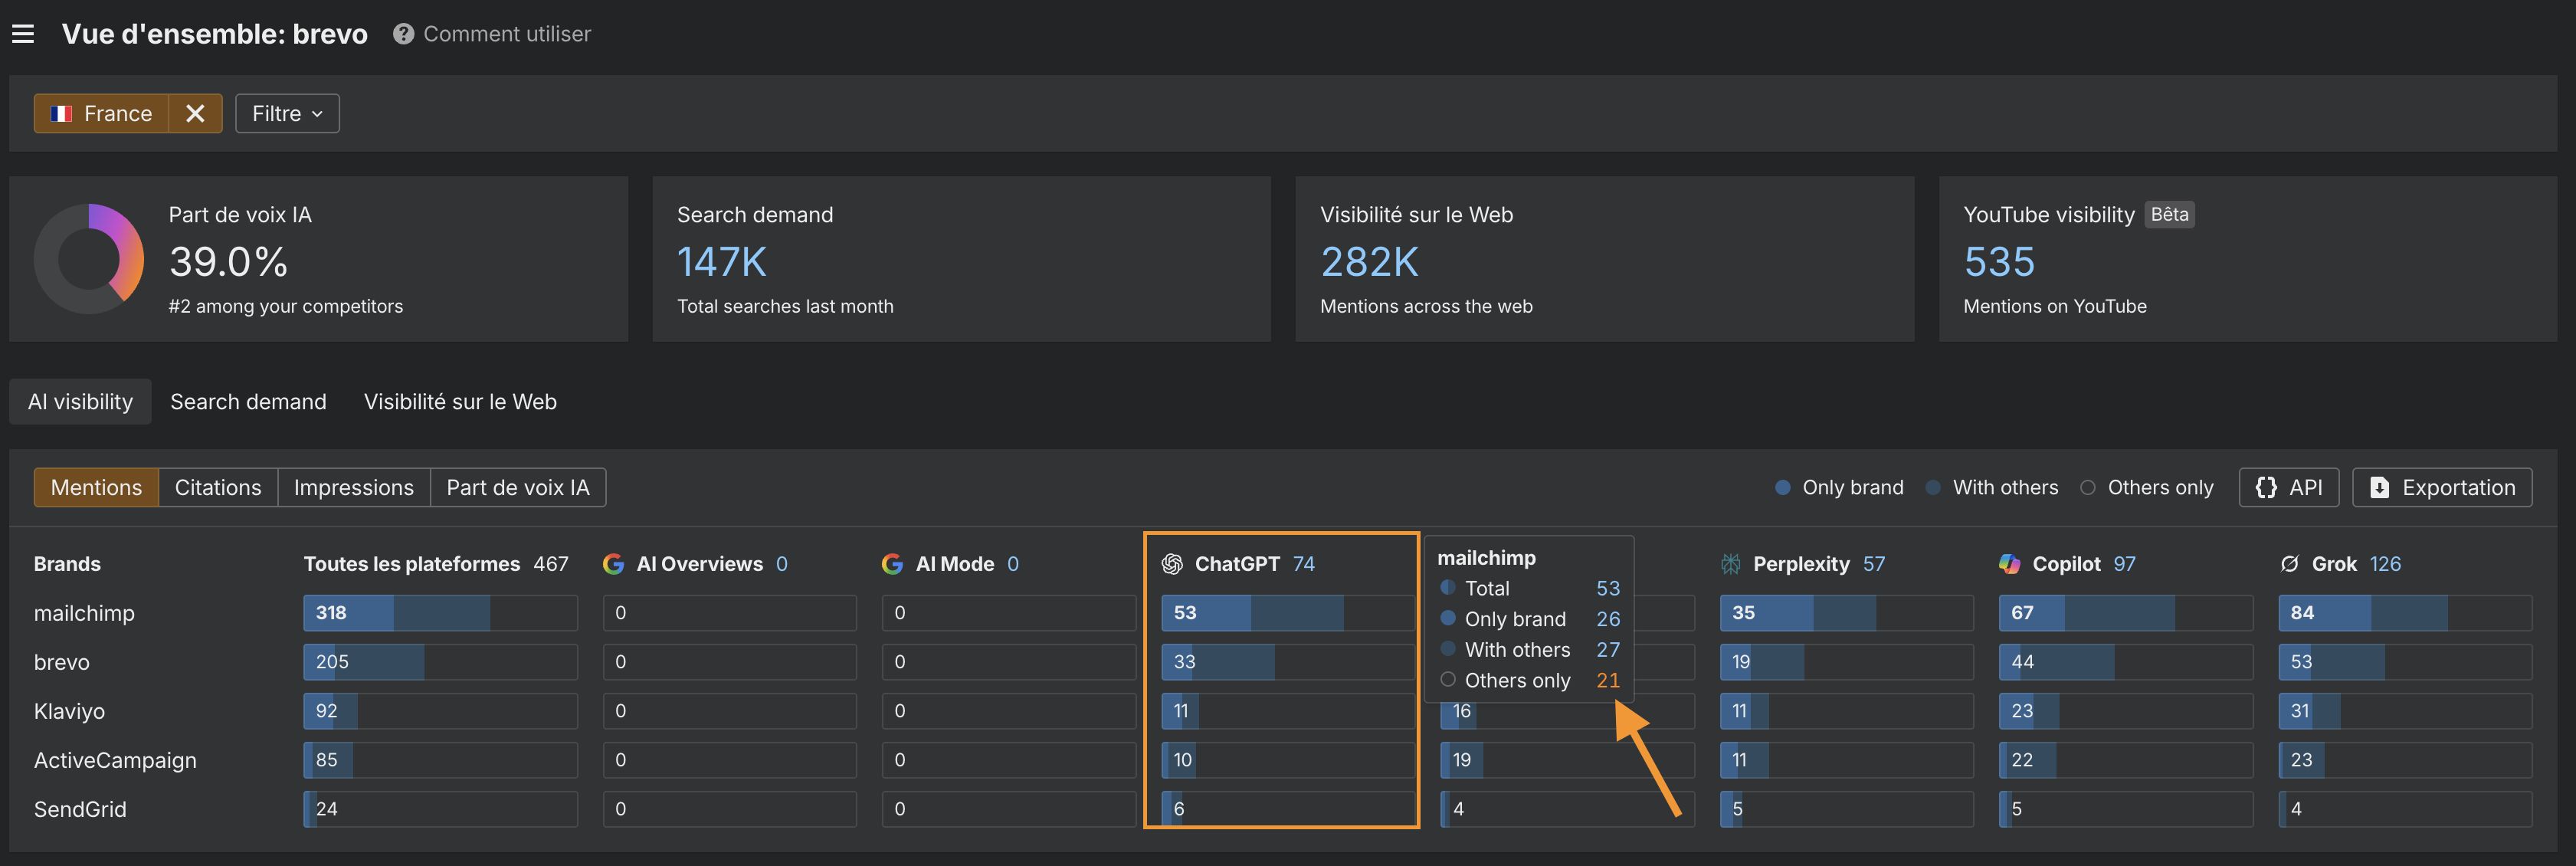2576x866 pixels.
Task: Click the question mark help icon
Action: [x=403, y=34]
